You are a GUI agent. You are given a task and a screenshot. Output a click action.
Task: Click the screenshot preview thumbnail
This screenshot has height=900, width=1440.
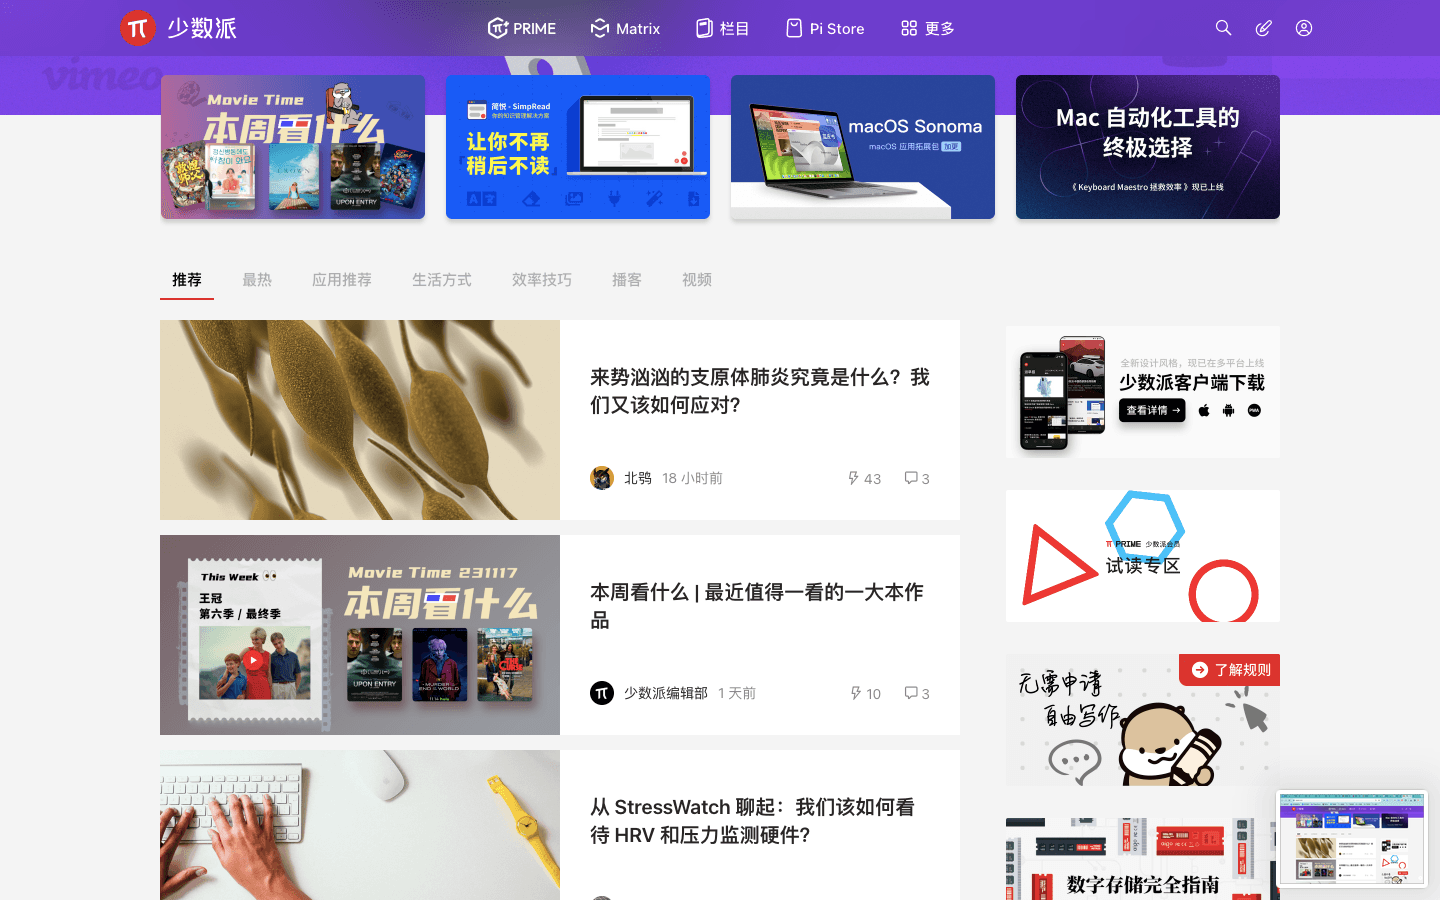(x=1352, y=838)
